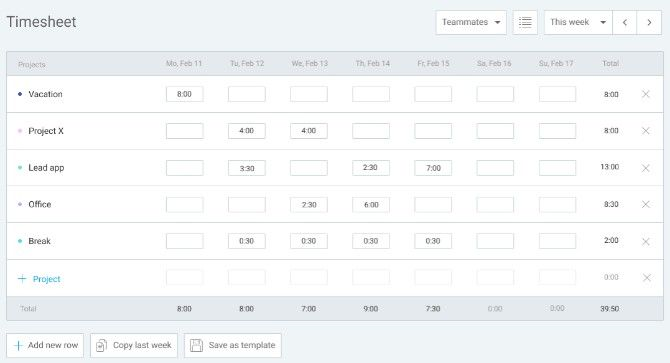Screen dimensions: 670x363
Task: Click the Add new row button
Action: [45, 345]
